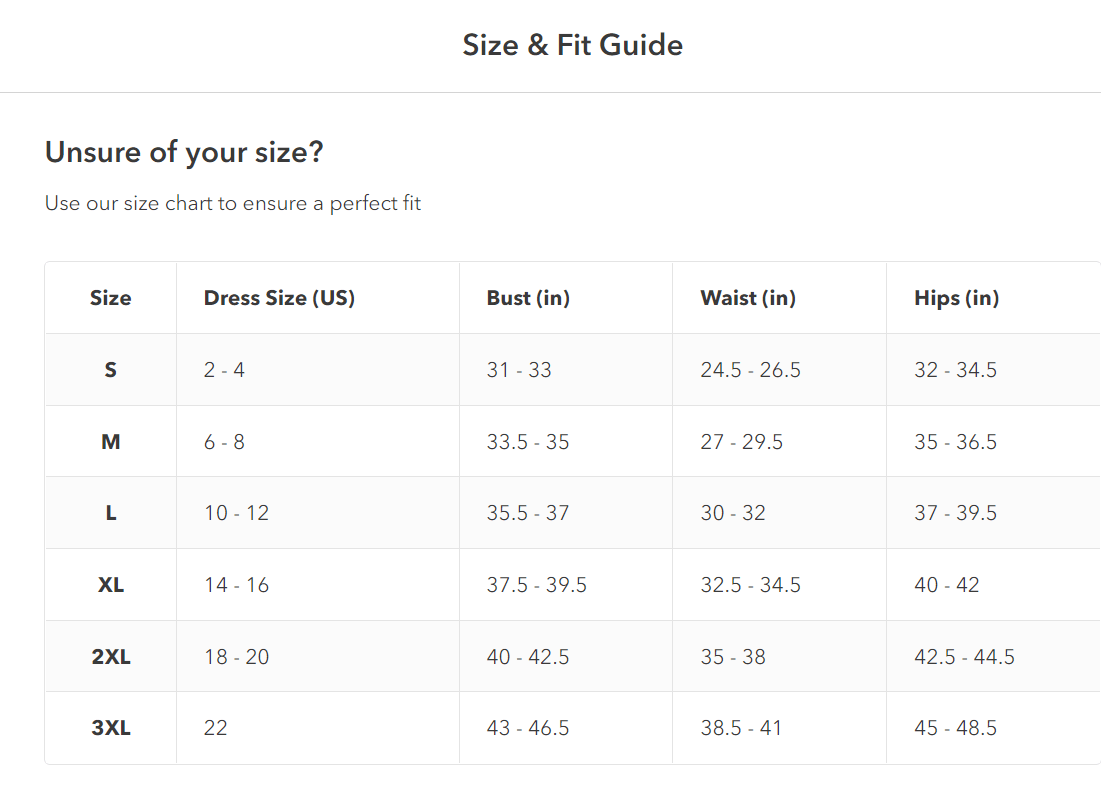Image resolution: width=1101 pixels, height=798 pixels.
Task: Click the 33.5 - 35 bust cell
Action: click(528, 442)
